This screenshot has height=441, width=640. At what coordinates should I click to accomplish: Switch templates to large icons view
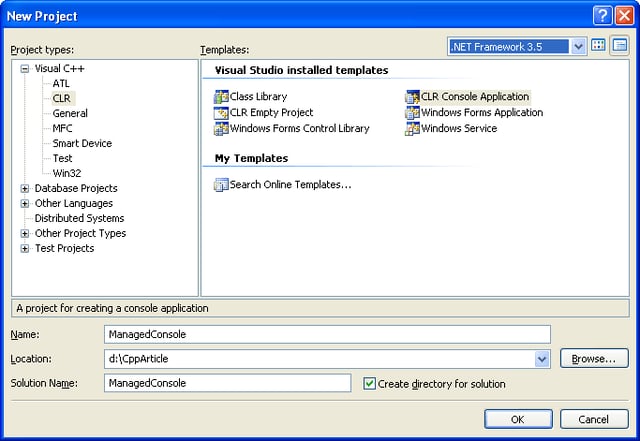[x=598, y=45]
